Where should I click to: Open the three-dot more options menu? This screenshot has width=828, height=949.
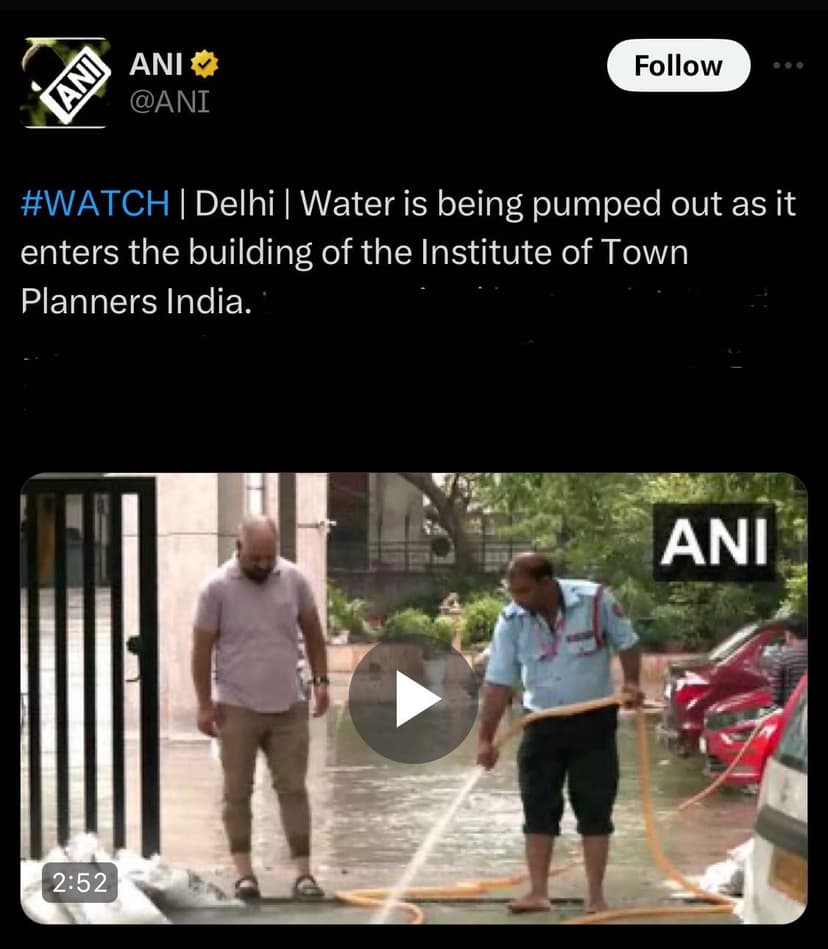tap(788, 65)
